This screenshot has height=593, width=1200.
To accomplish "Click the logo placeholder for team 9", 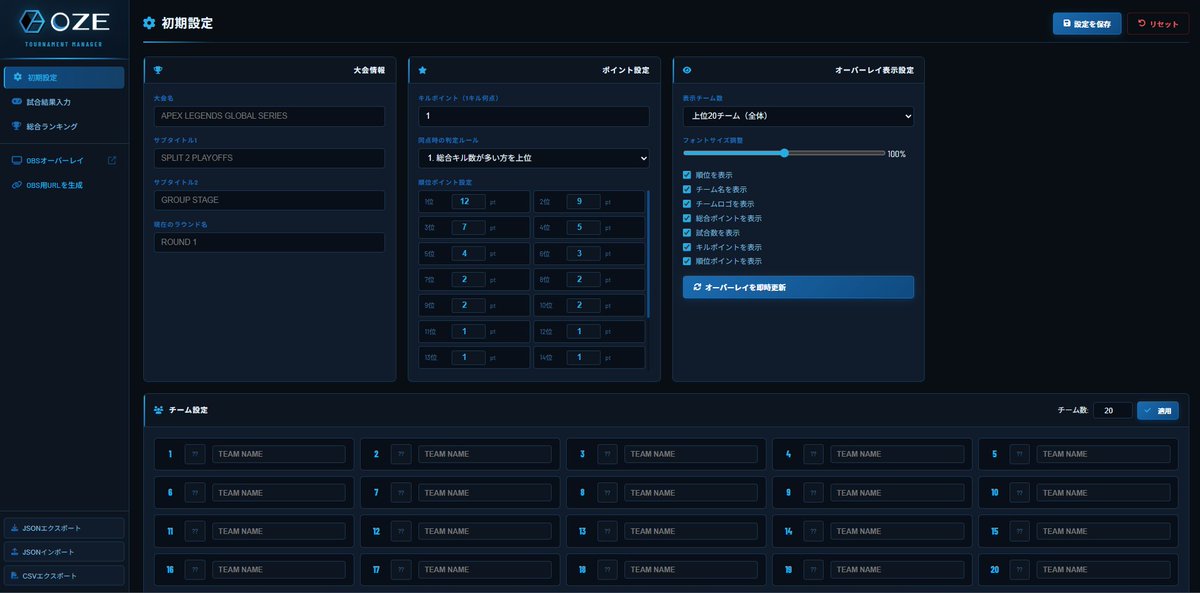I will point(813,493).
